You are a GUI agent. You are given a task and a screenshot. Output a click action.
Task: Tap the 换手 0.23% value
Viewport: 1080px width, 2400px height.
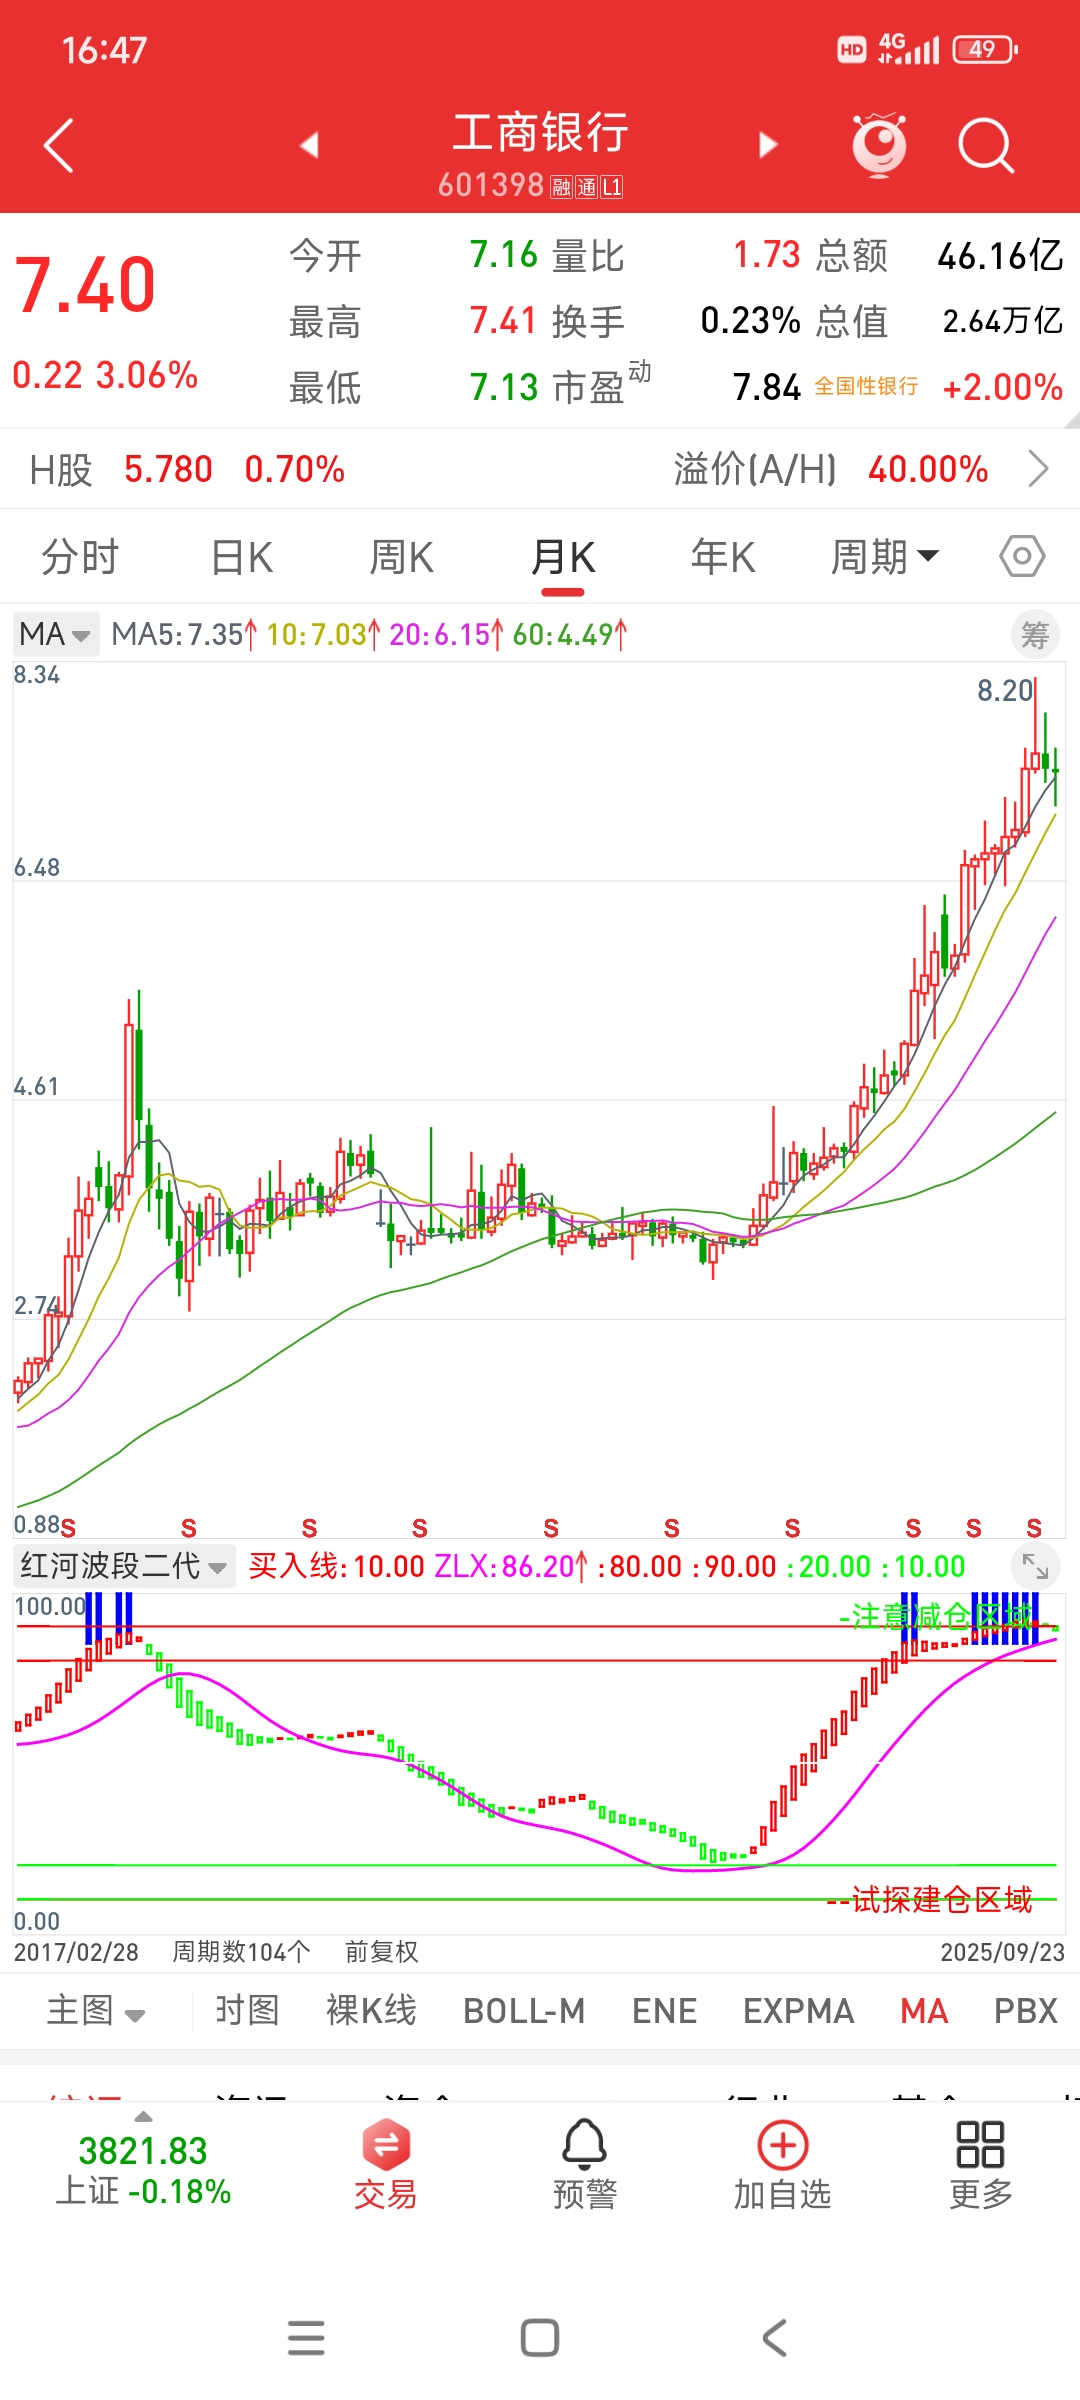point(750,321)
